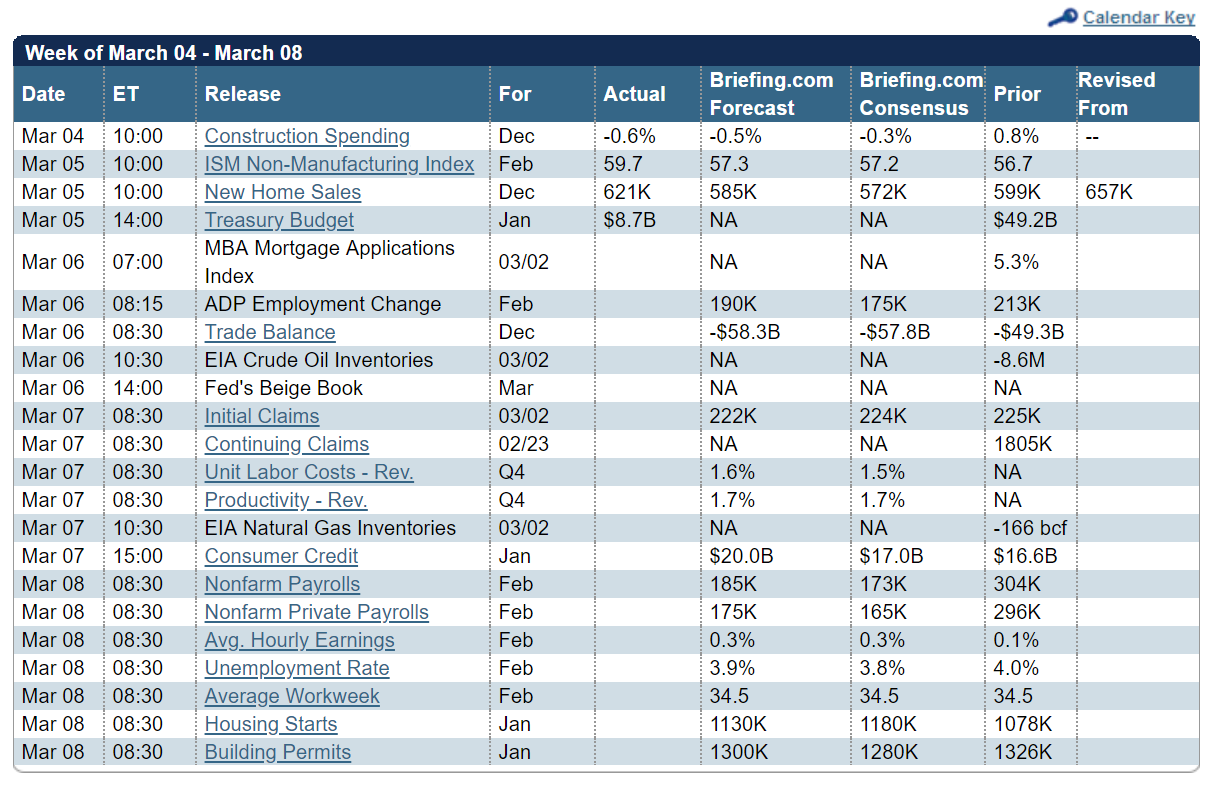The image size is (1215, 796).
Task: Click the EIA Crude Oil Inventories text
Action: point(319,360)
